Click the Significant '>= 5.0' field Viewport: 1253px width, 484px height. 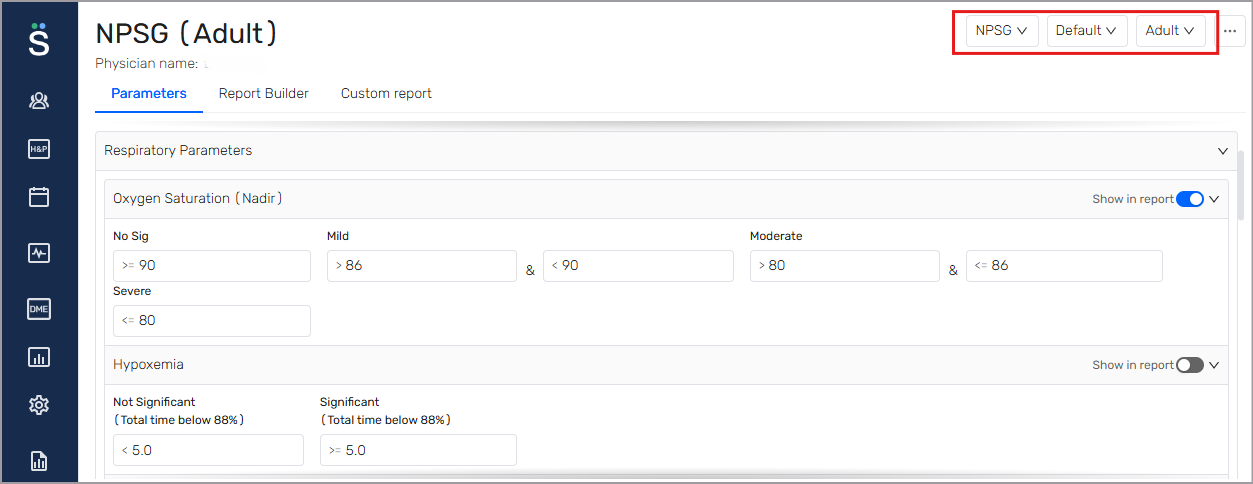[418, 450]
